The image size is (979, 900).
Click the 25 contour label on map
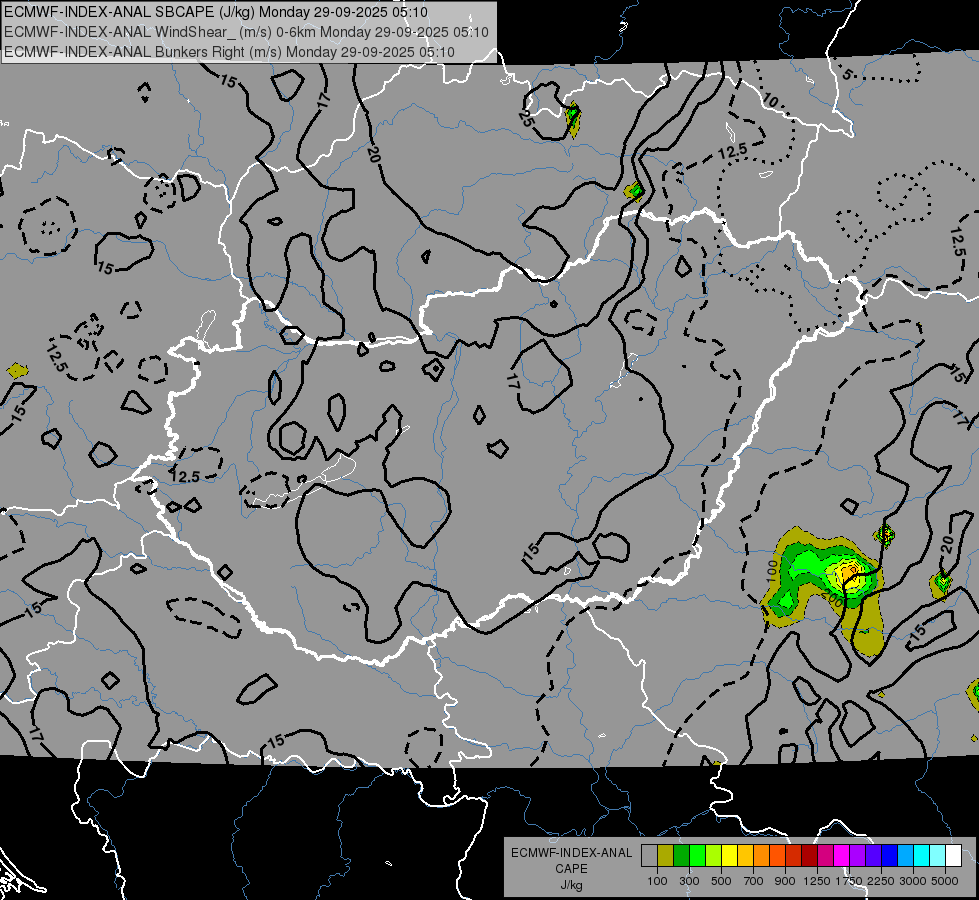[526, 119]
